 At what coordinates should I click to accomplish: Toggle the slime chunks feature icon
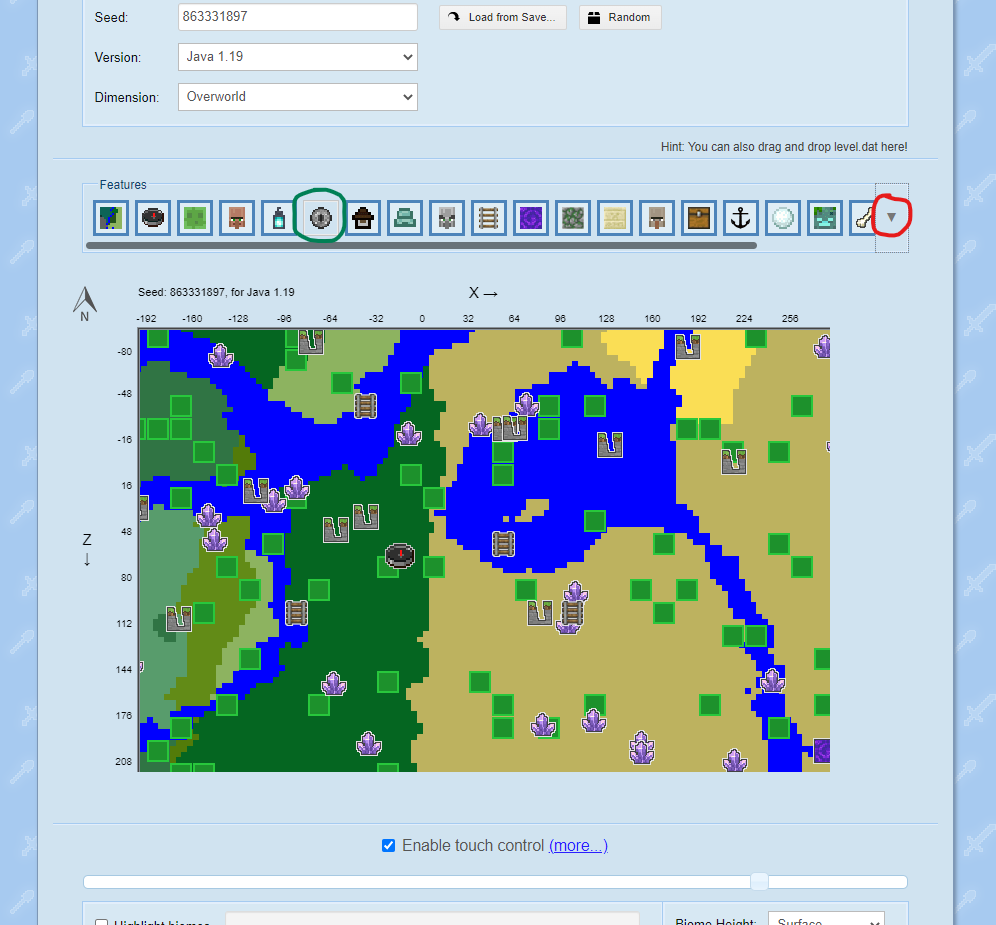(x=195, y=217)
